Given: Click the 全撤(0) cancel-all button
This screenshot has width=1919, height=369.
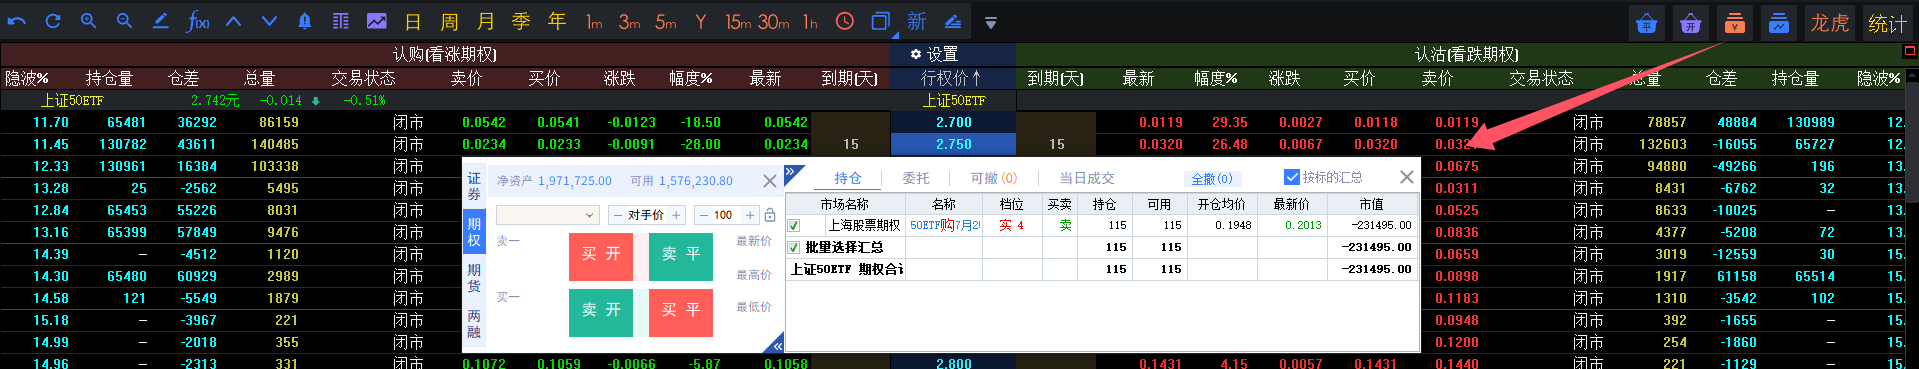Looking at the screenshot, I should point(1212,179).
